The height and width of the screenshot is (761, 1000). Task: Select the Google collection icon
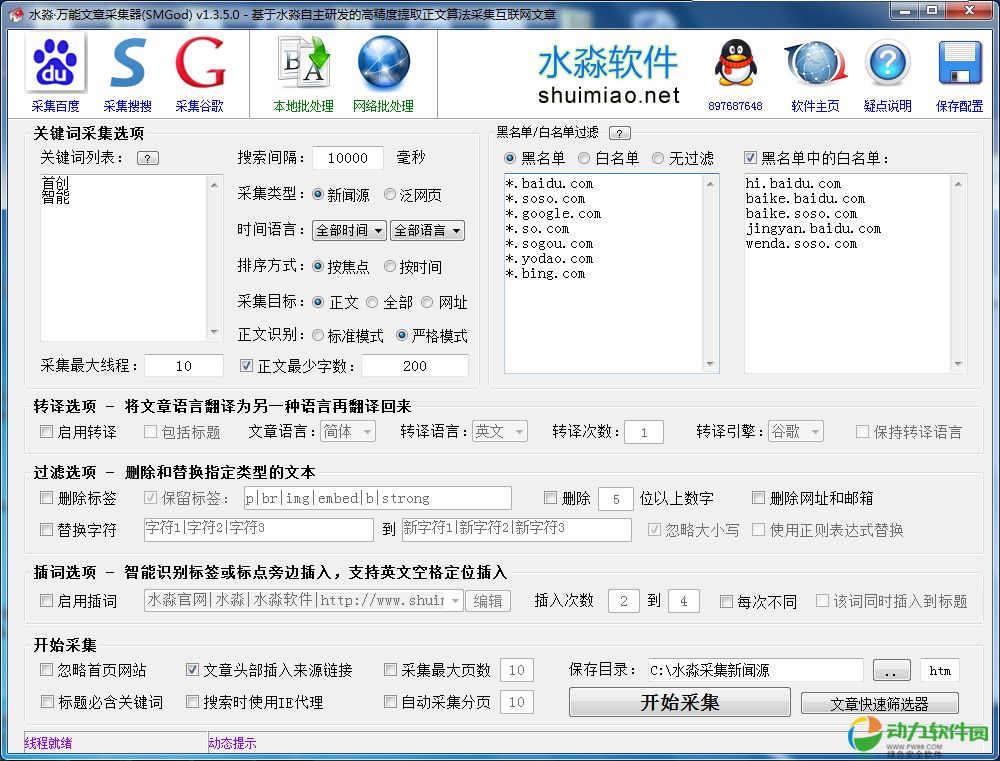point(199,65)
